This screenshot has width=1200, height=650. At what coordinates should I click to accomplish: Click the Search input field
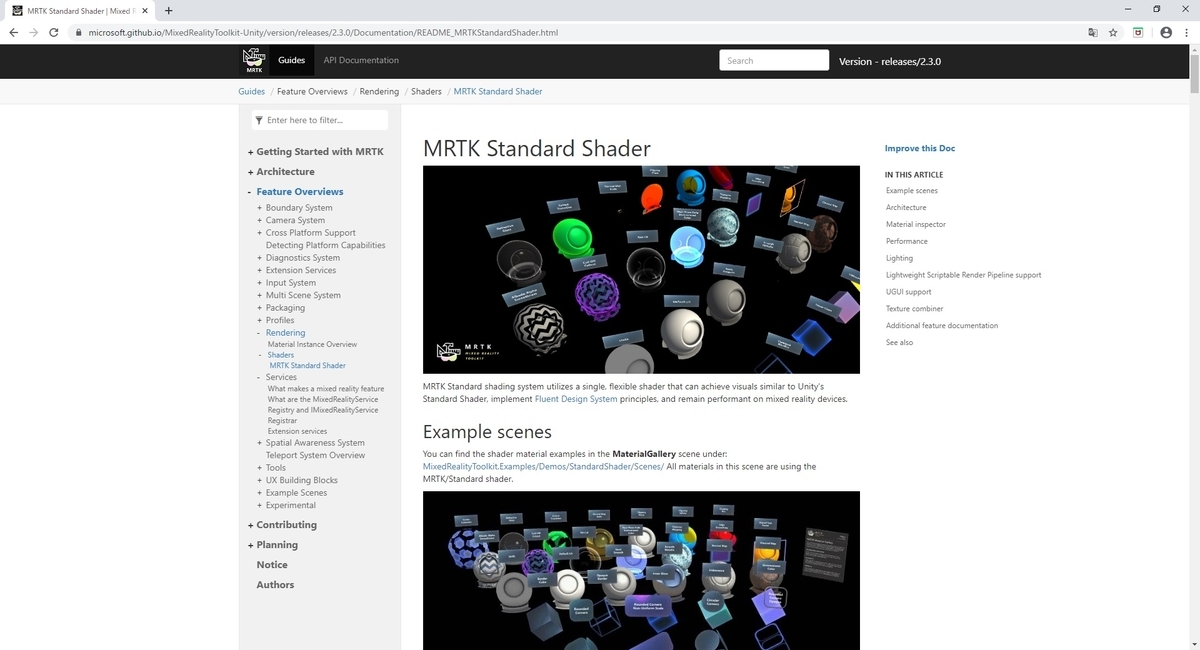(774, 60)
